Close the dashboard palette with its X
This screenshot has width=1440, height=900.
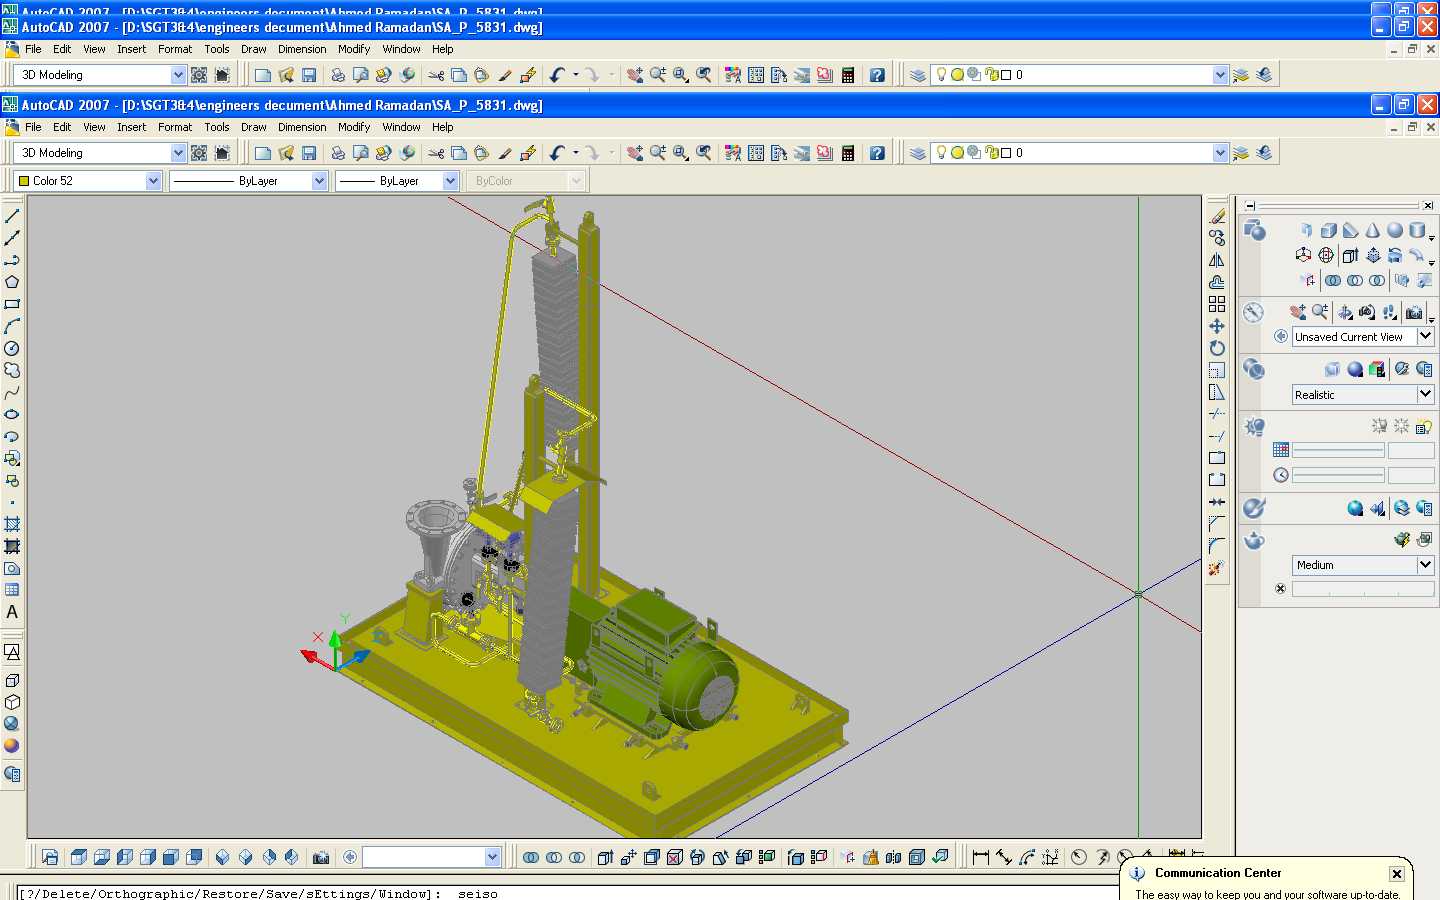pos(1428,206)
